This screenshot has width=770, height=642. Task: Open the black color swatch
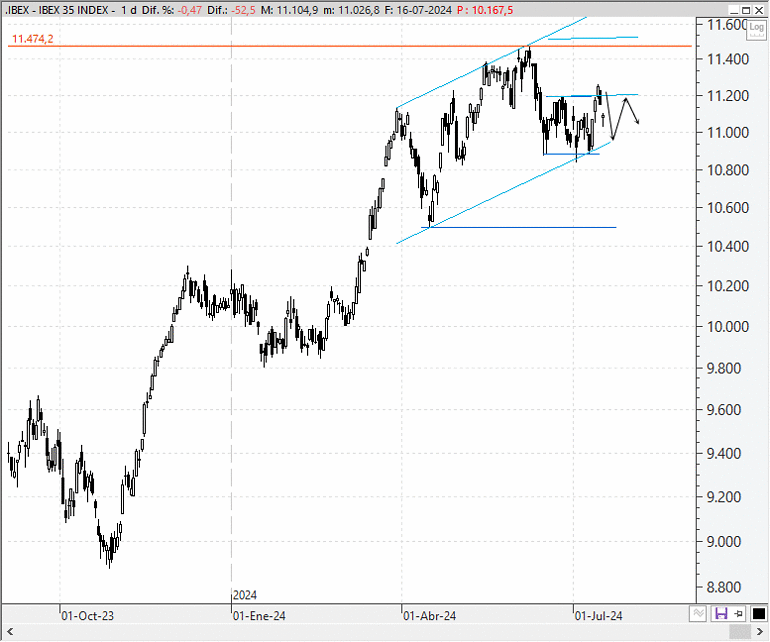pos(758,613)
